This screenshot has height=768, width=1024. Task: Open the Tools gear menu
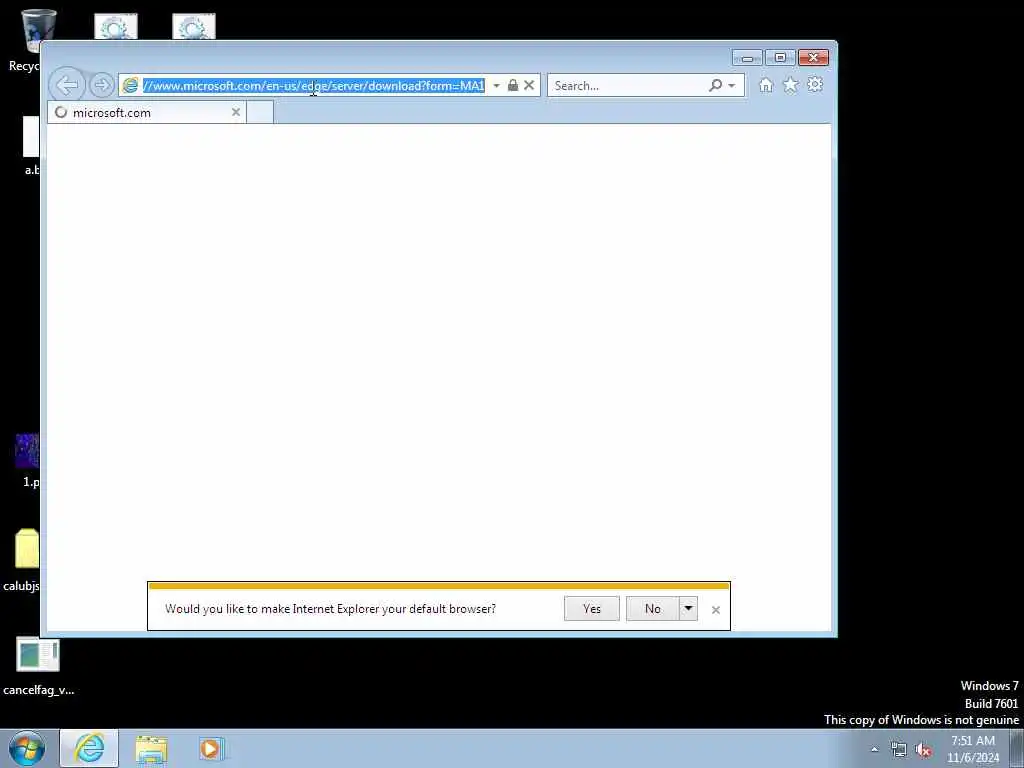(815, 84)
